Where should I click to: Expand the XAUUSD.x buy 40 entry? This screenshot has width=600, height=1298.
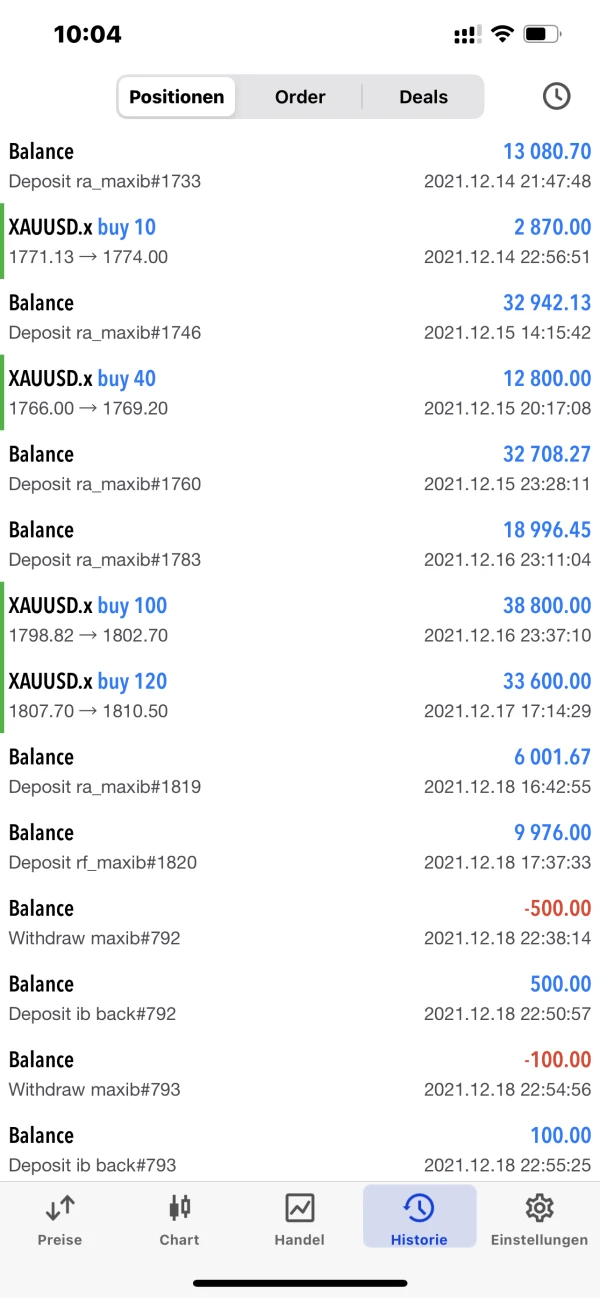click(300, 392)
